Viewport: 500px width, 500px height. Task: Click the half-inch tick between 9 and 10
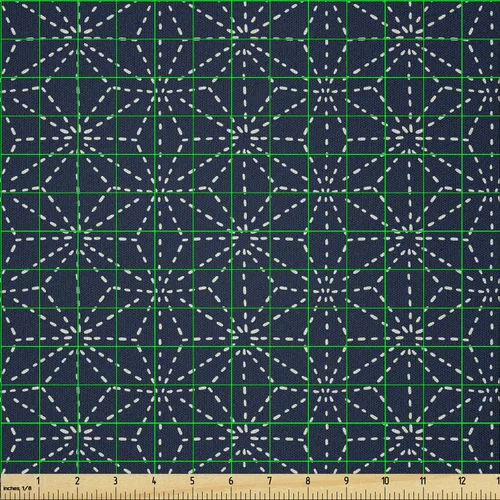366,494
